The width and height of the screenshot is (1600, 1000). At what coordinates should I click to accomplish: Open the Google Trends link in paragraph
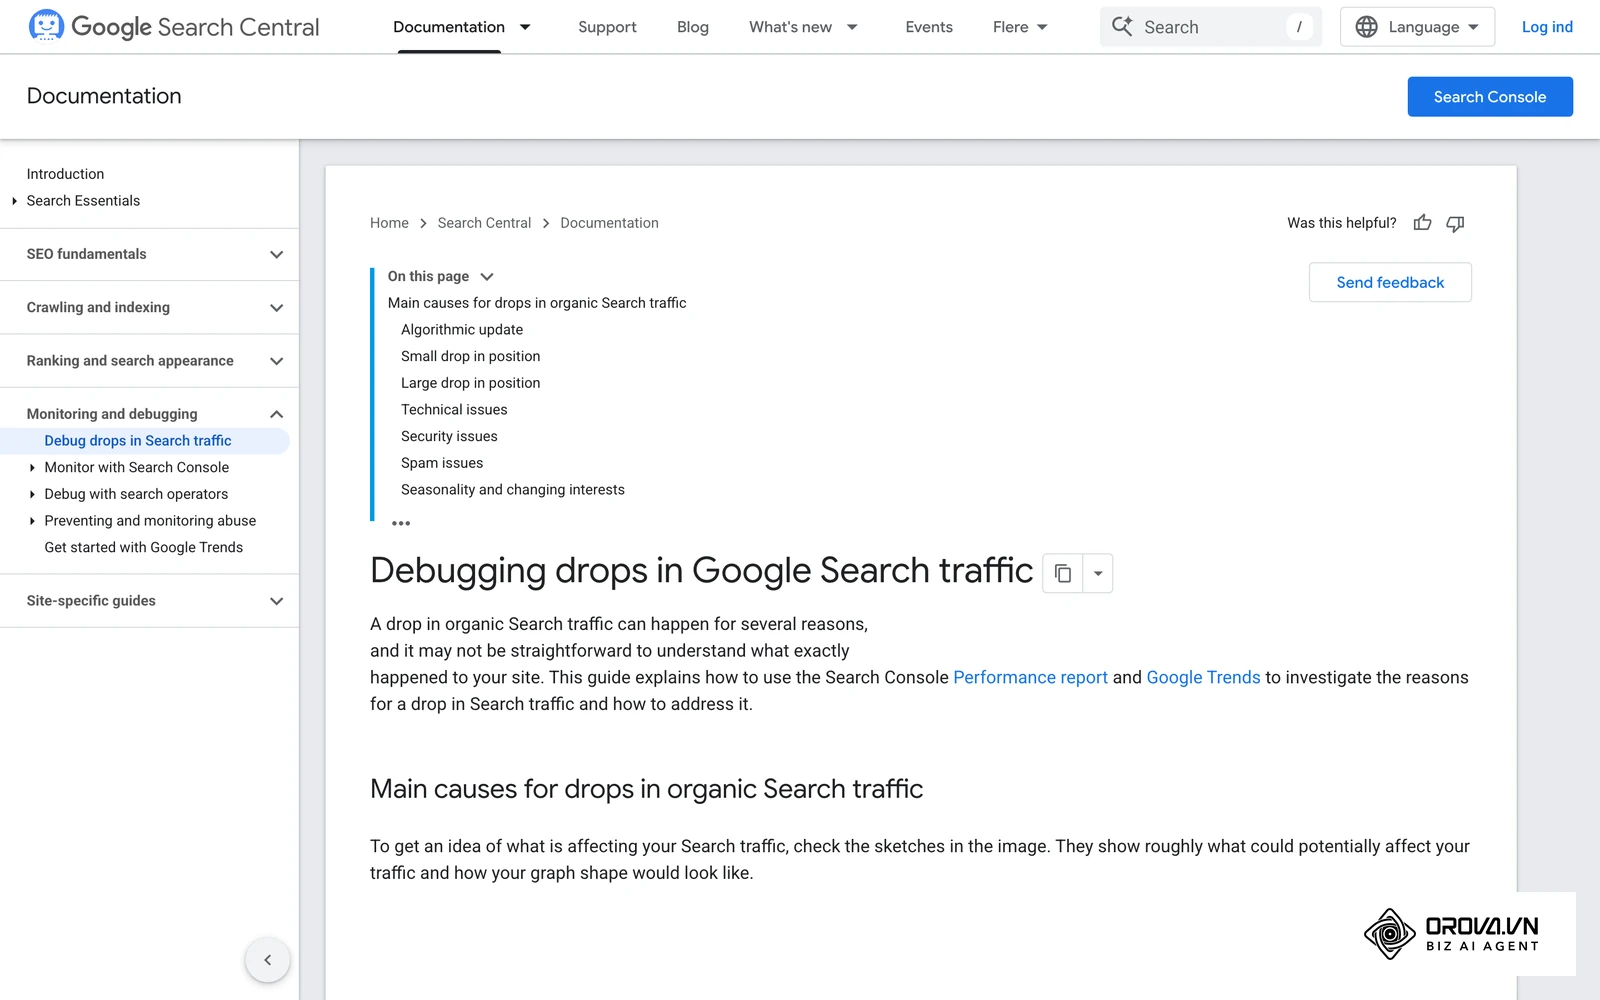coord(1203,677)
